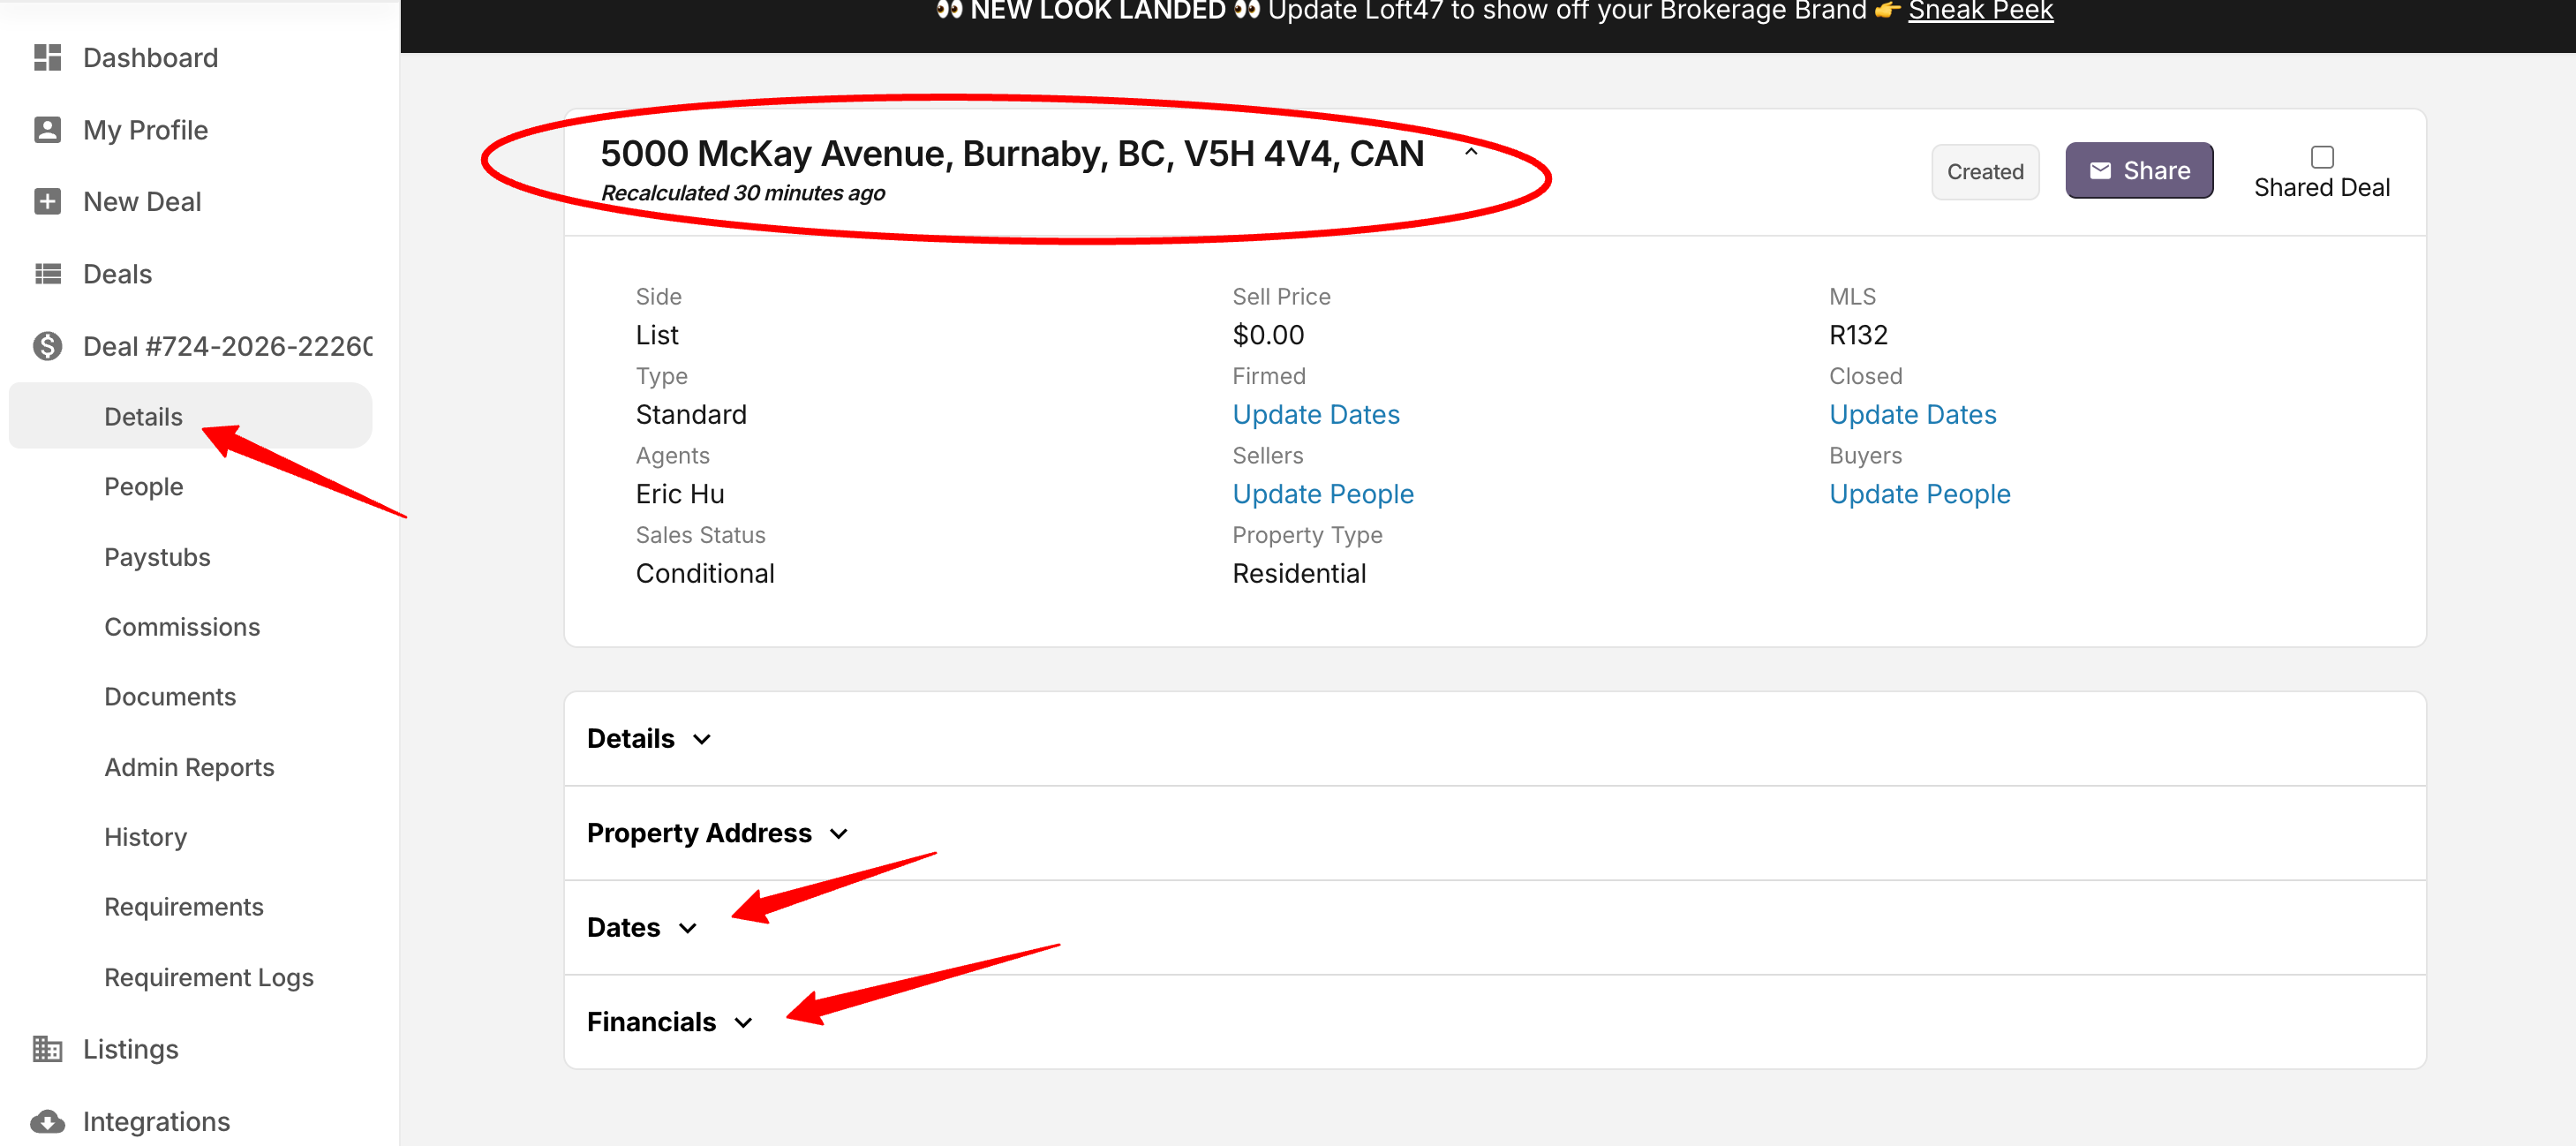Click Update People link under Buyers
Screen dimensions: 2576x1146
[x=1919, y=494]
